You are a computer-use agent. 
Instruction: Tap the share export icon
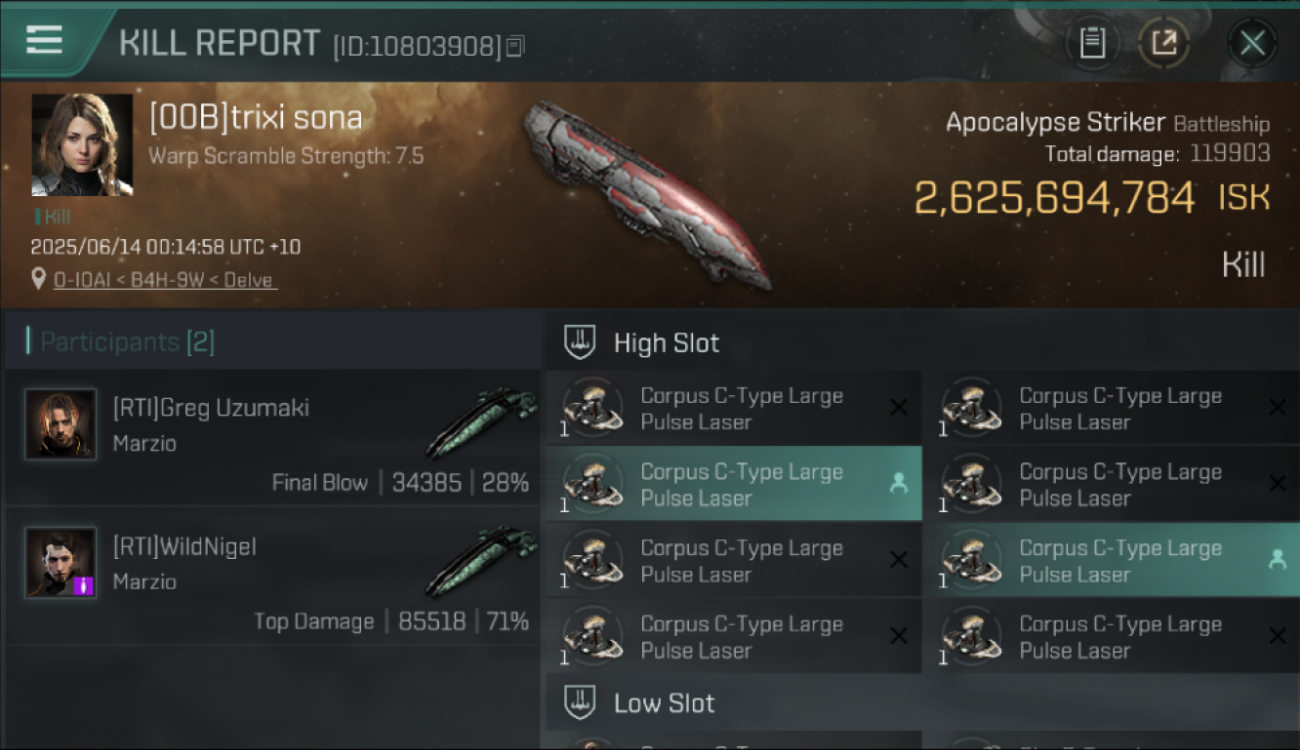pyautogui.click(x=1164, y=43)
